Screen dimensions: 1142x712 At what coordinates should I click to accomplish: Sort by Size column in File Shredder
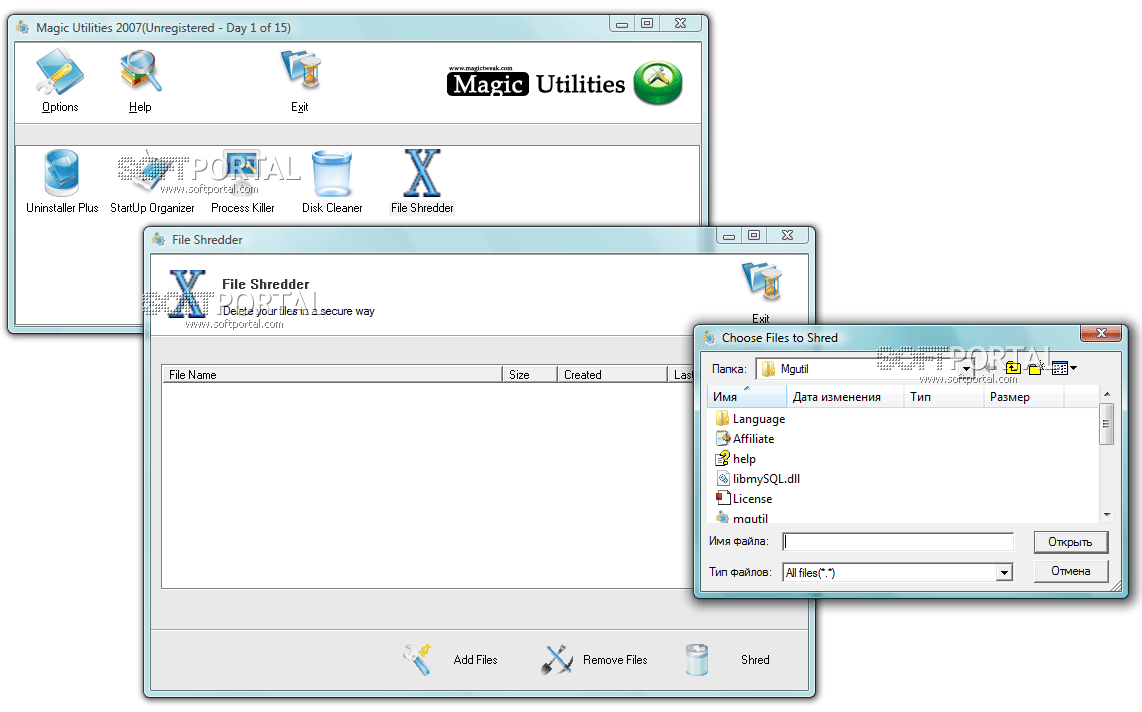529,374
